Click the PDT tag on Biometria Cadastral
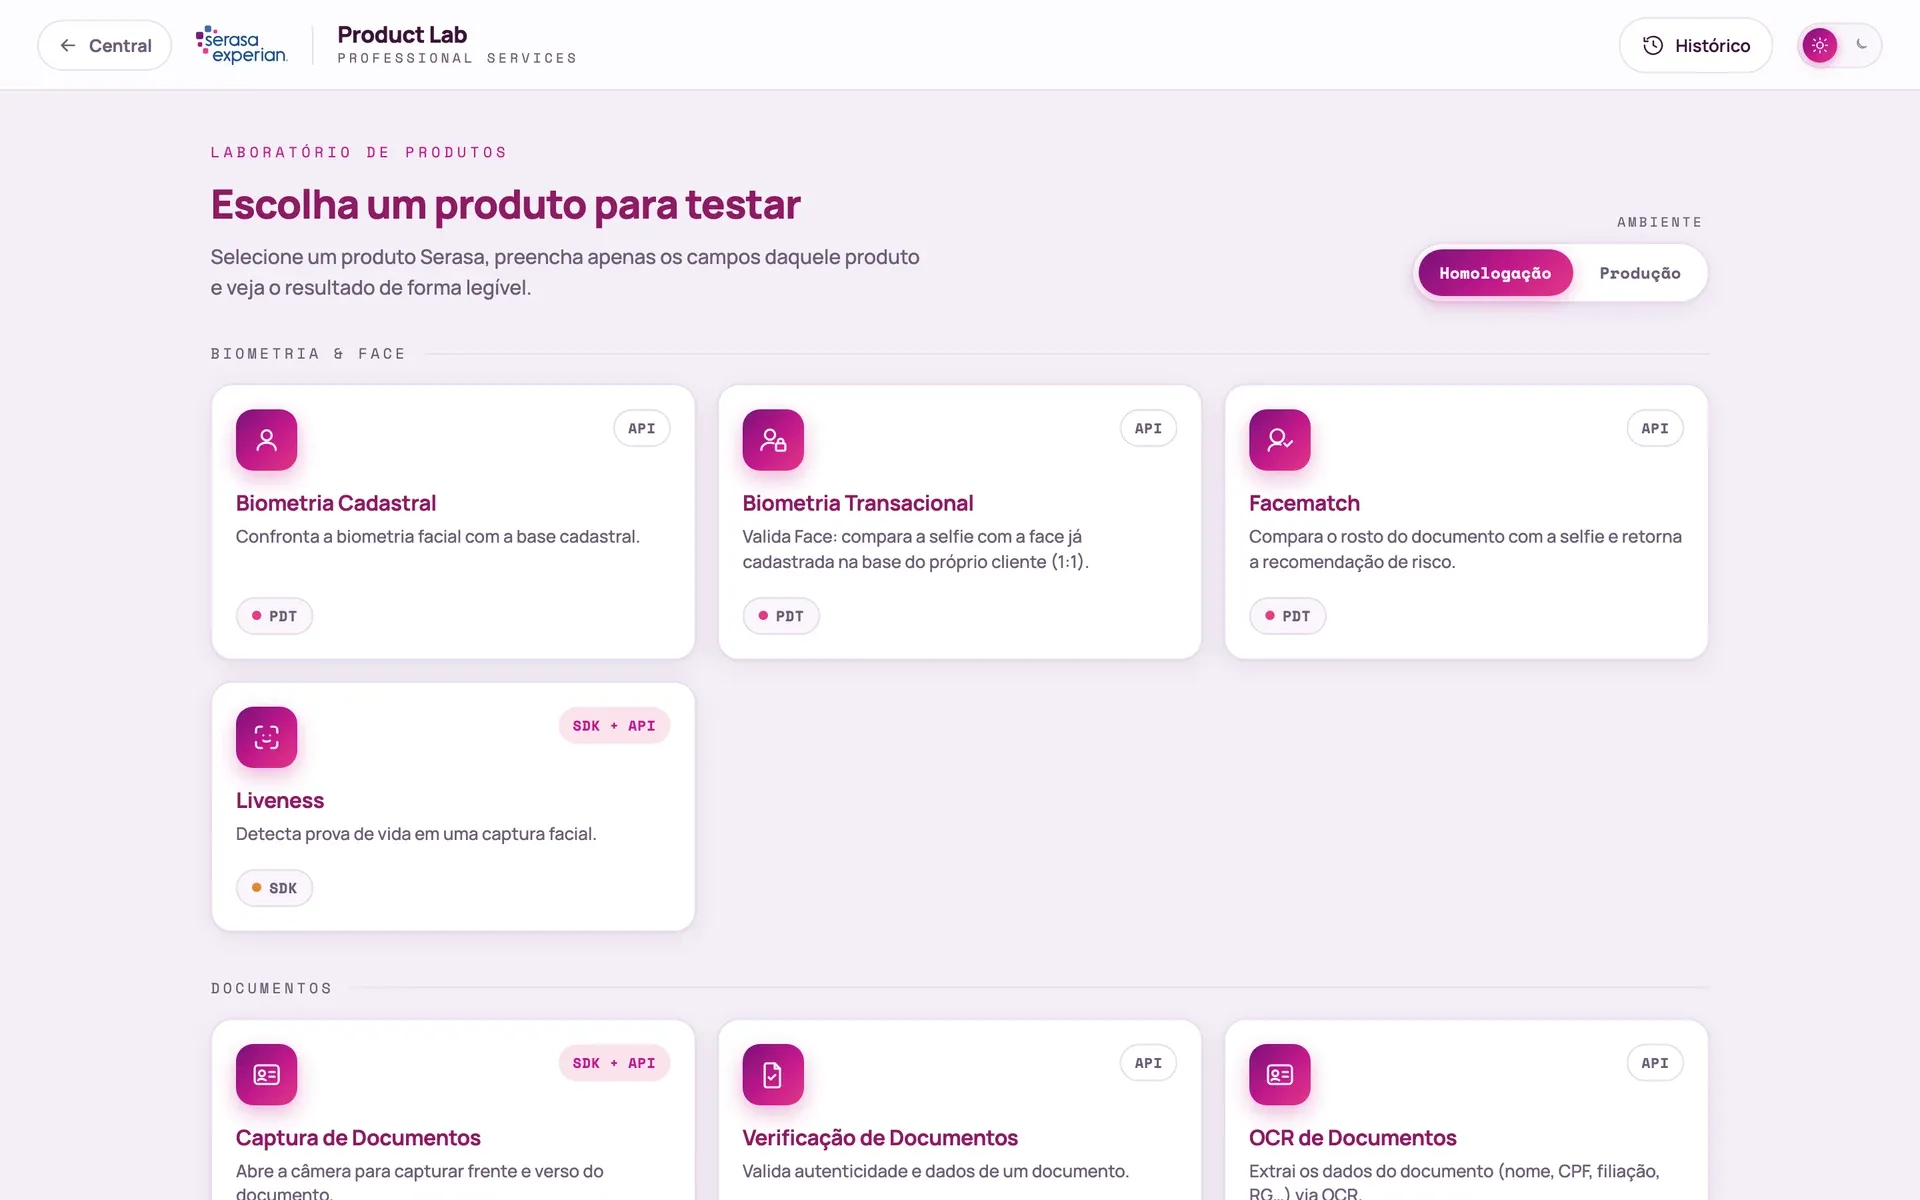The image size is (1920, 1200). click(x=274, y=616)
